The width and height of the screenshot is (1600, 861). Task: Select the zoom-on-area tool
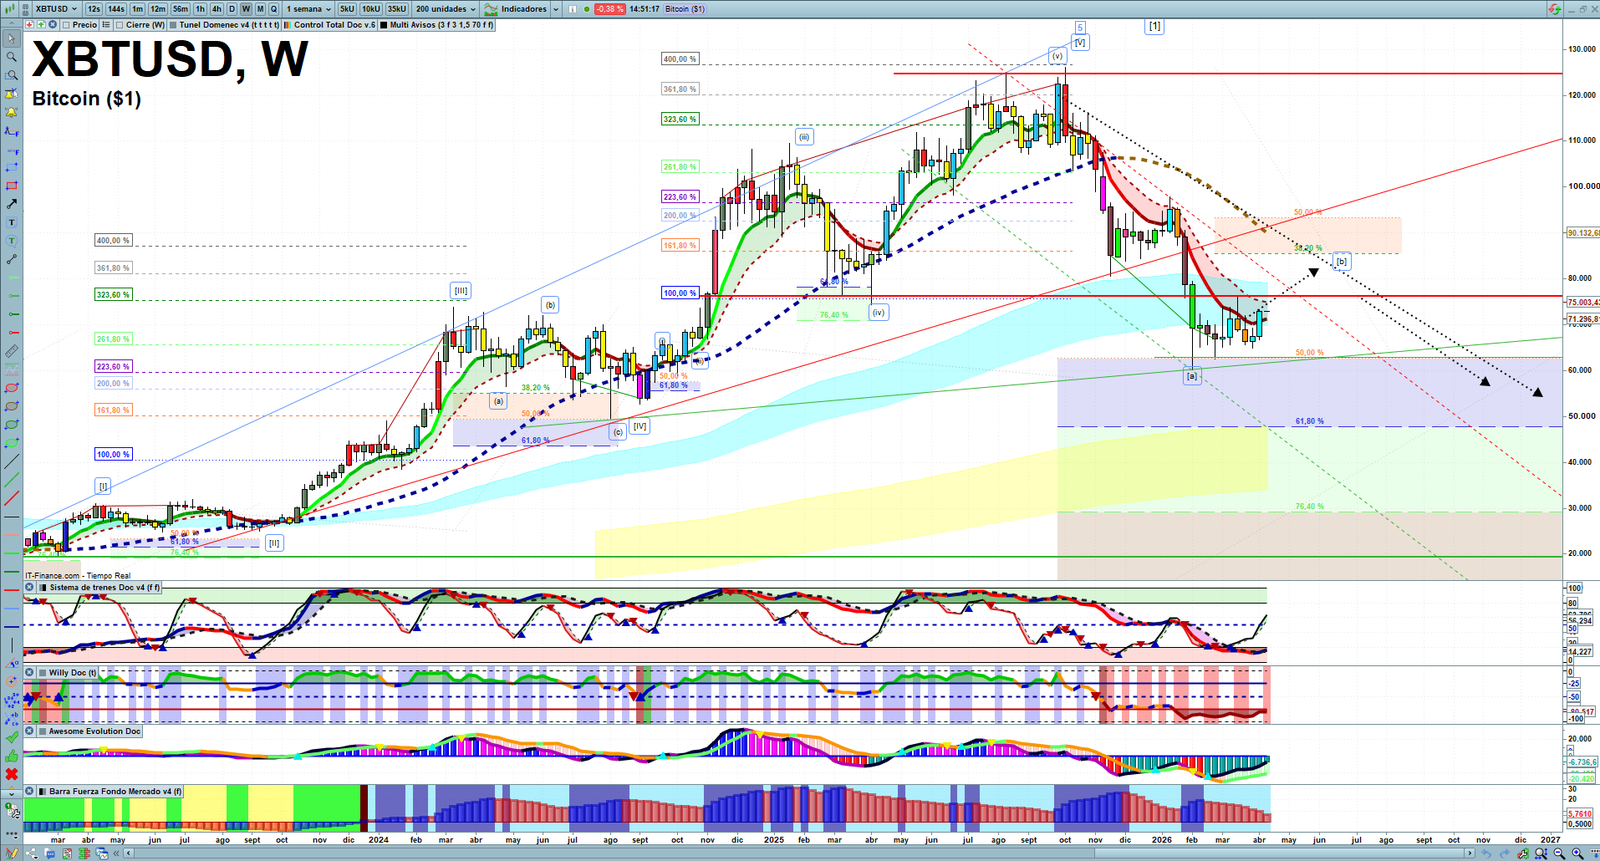pyautogui.click(x=11, y=75)
